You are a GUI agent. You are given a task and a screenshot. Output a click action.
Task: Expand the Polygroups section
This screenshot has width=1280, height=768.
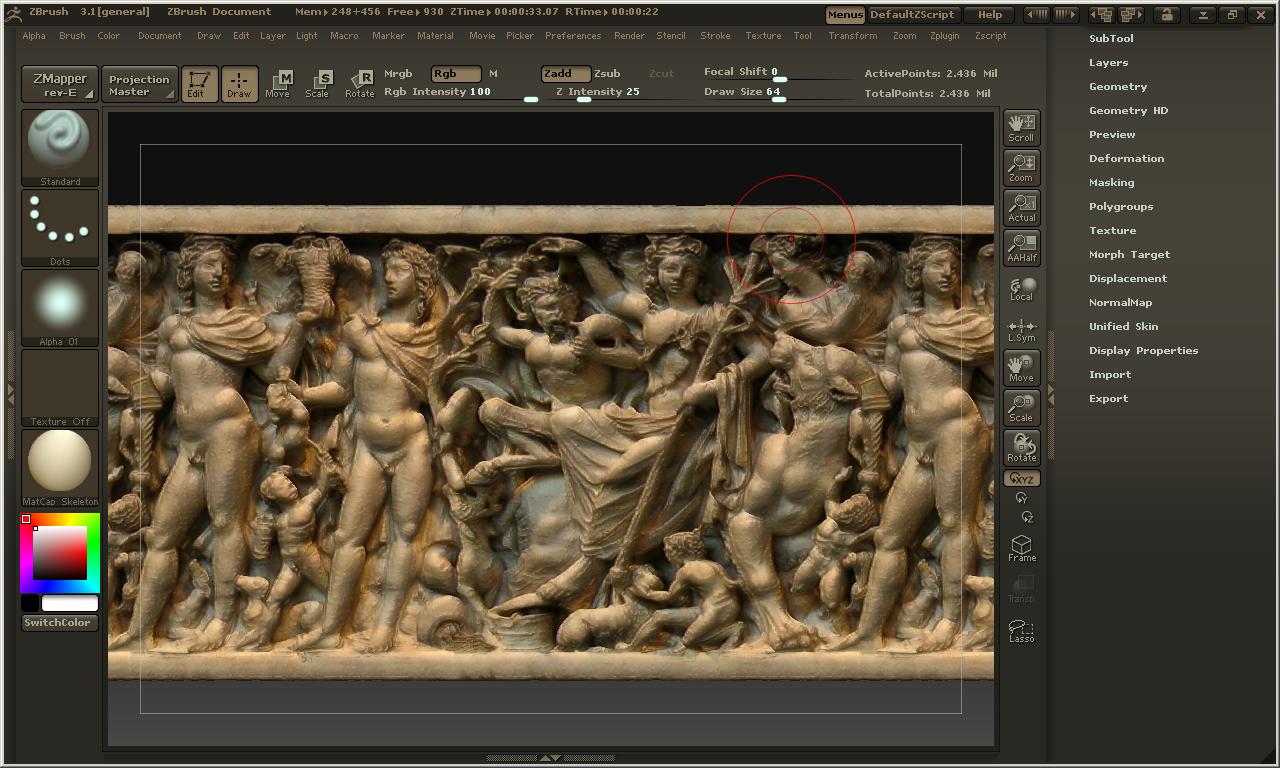point(1121,206)
